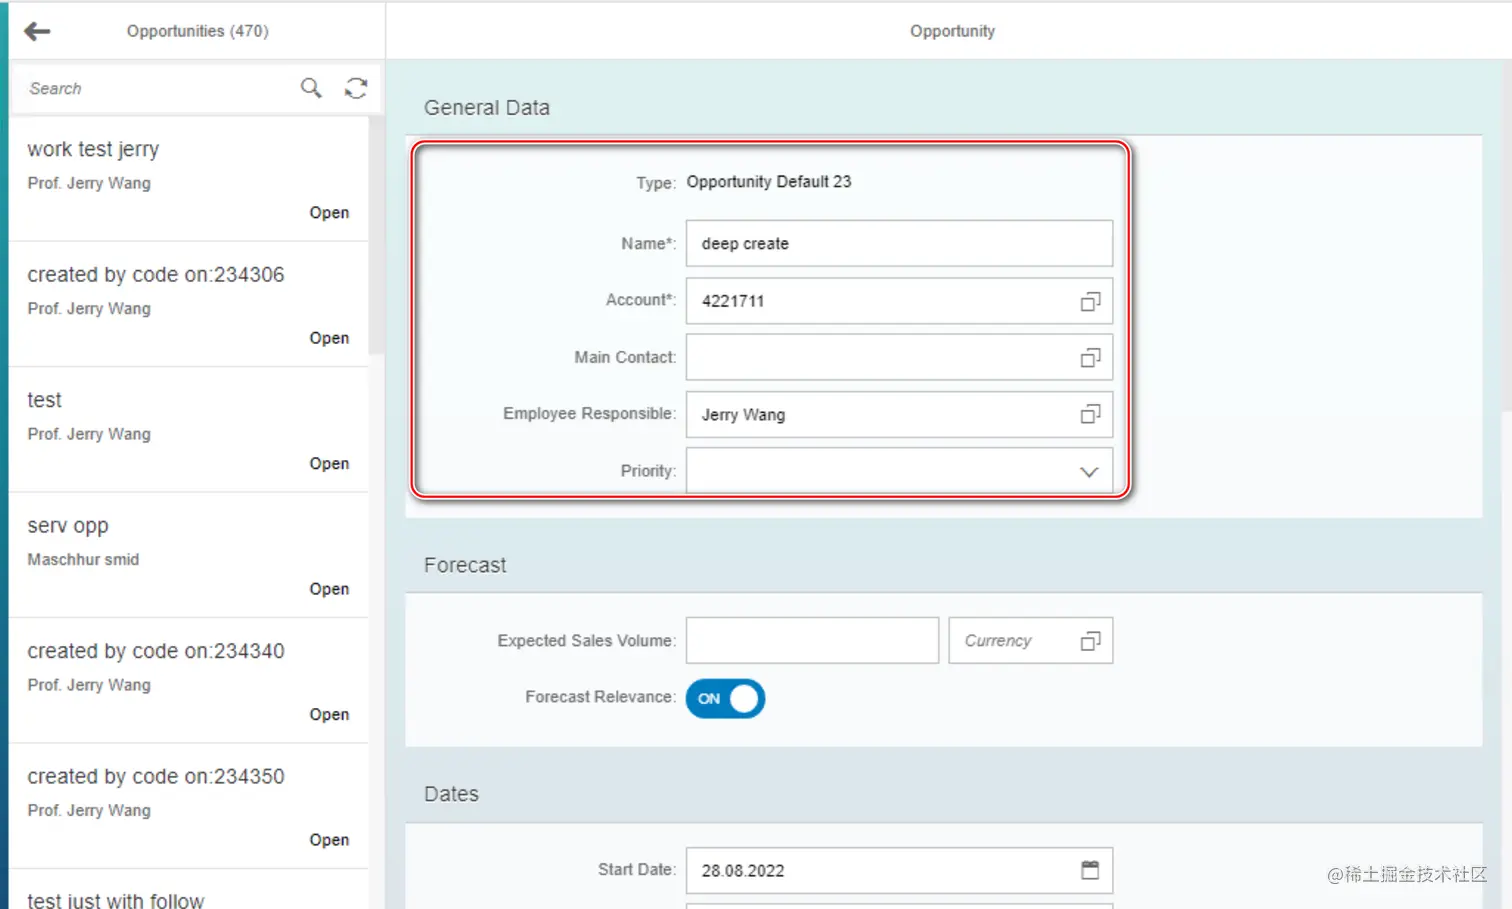Open the 'serv opp' opportunity
This screenshot has height=909, width=1512.
[x=188, y=555]
